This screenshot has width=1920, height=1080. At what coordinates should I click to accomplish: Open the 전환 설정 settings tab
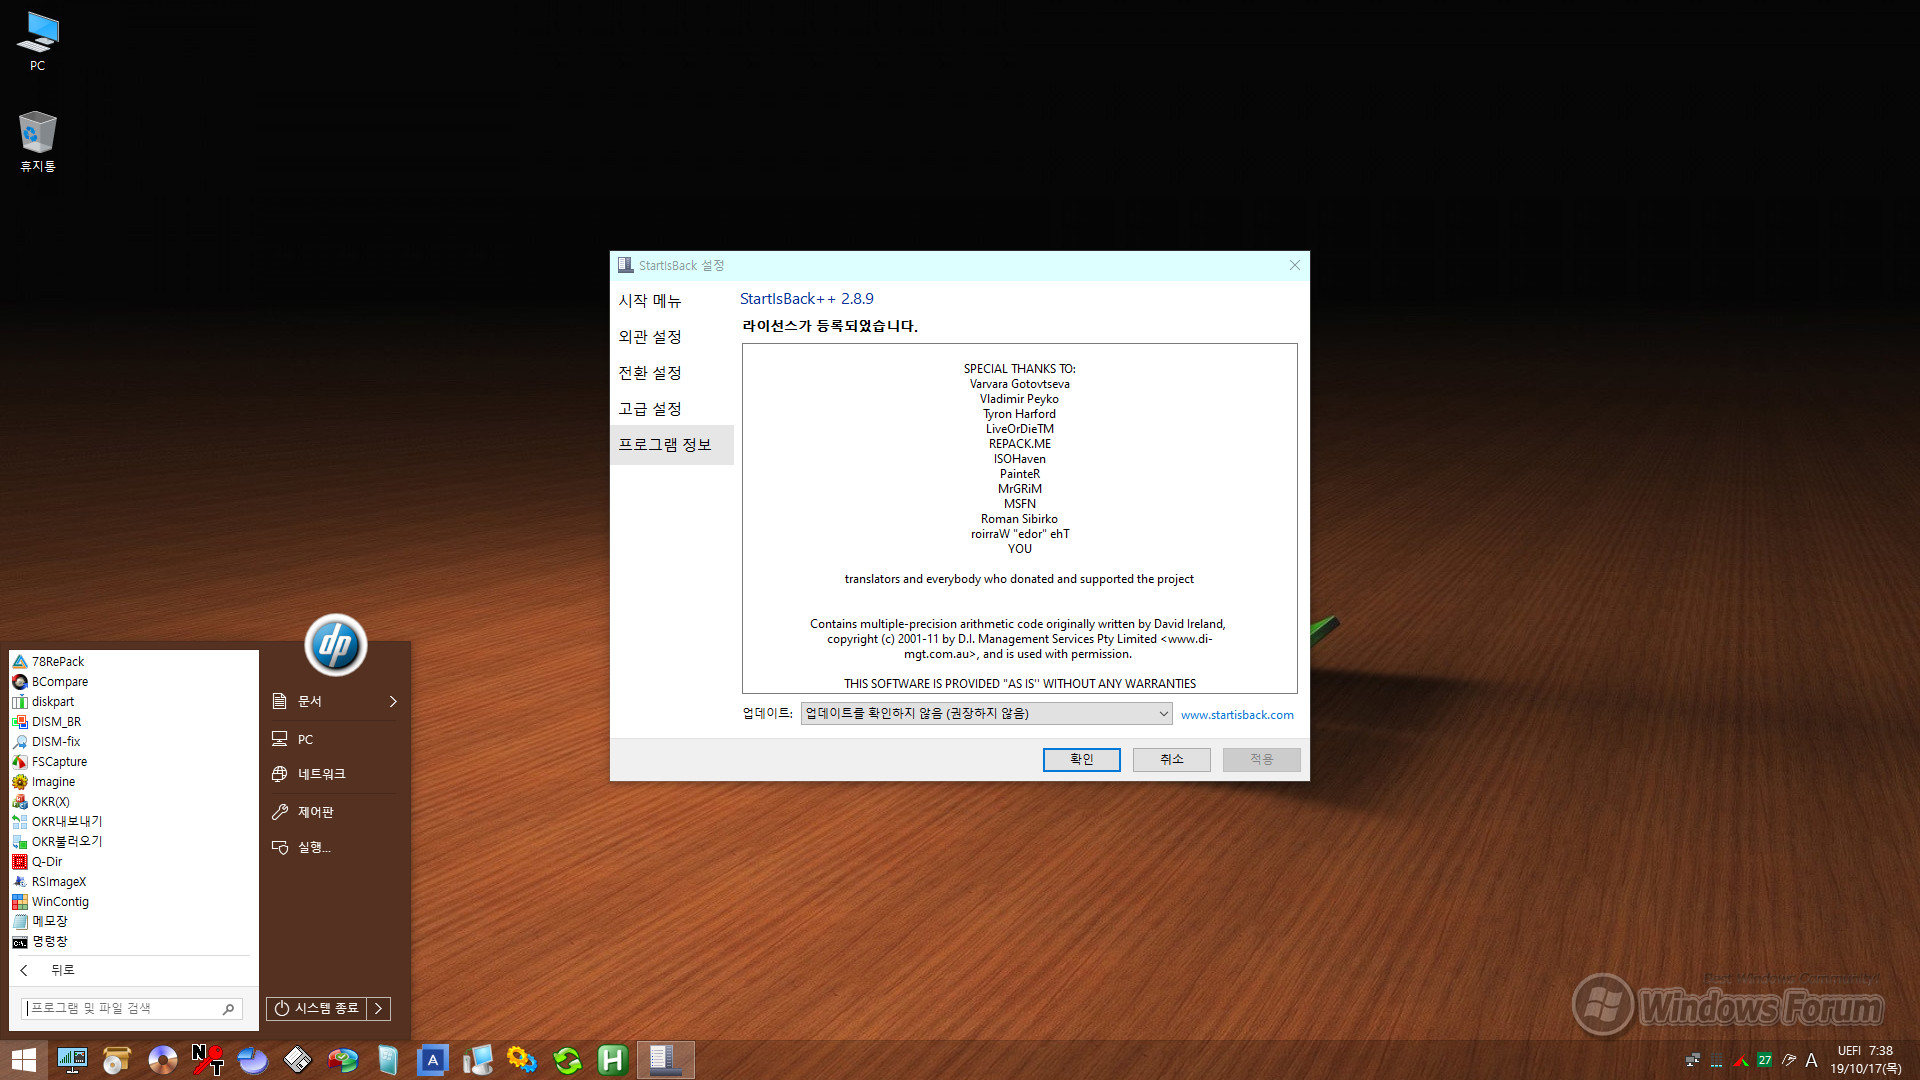[649, 373]
